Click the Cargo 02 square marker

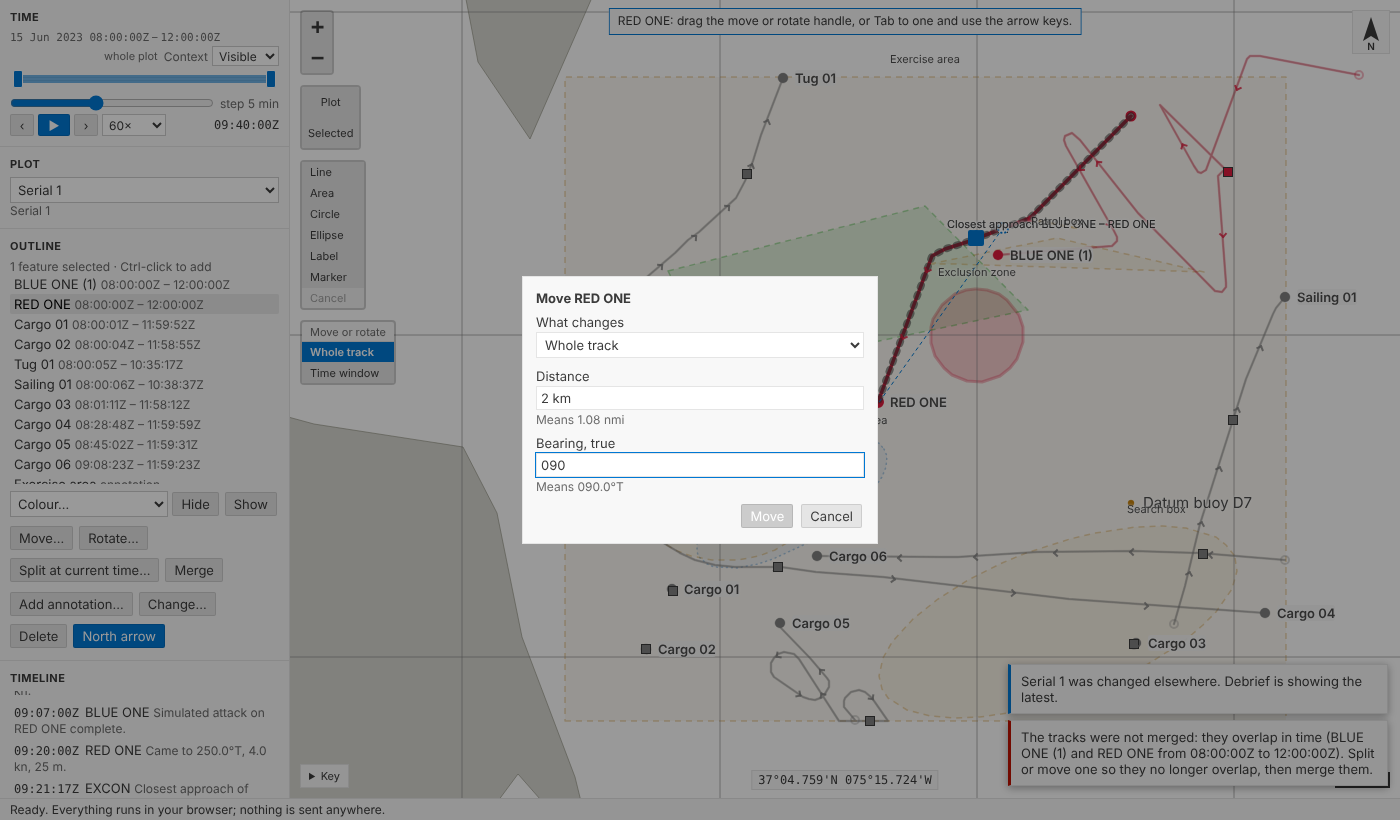pyautogui.click(x=646, y=649)
